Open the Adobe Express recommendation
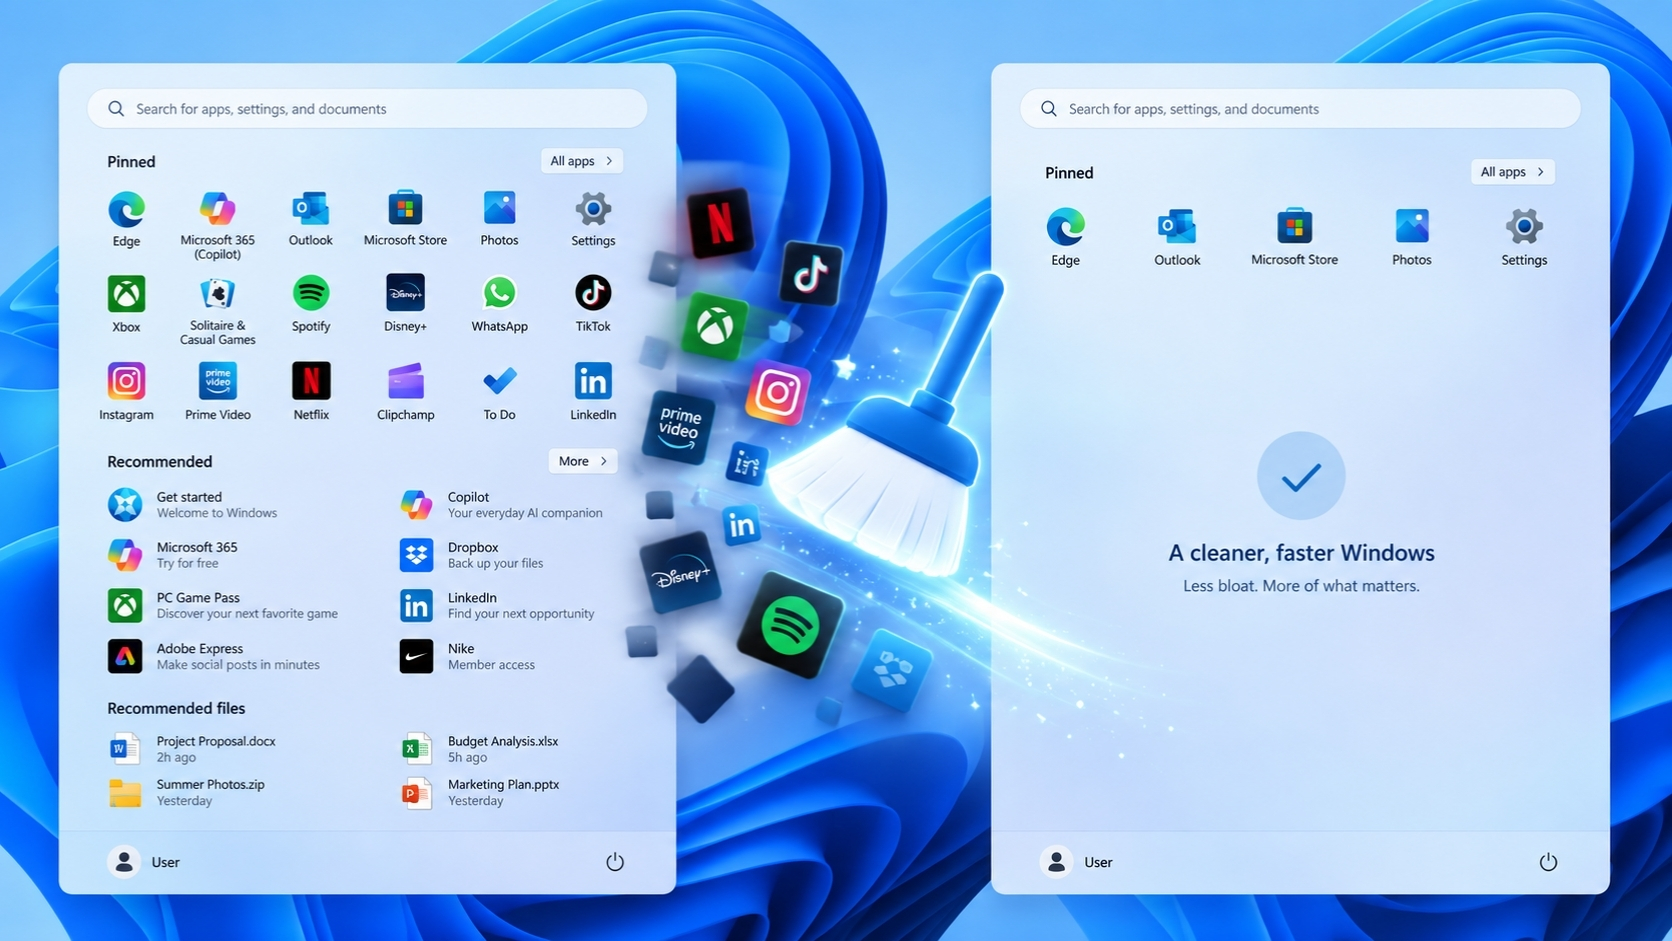 (214, 656)
